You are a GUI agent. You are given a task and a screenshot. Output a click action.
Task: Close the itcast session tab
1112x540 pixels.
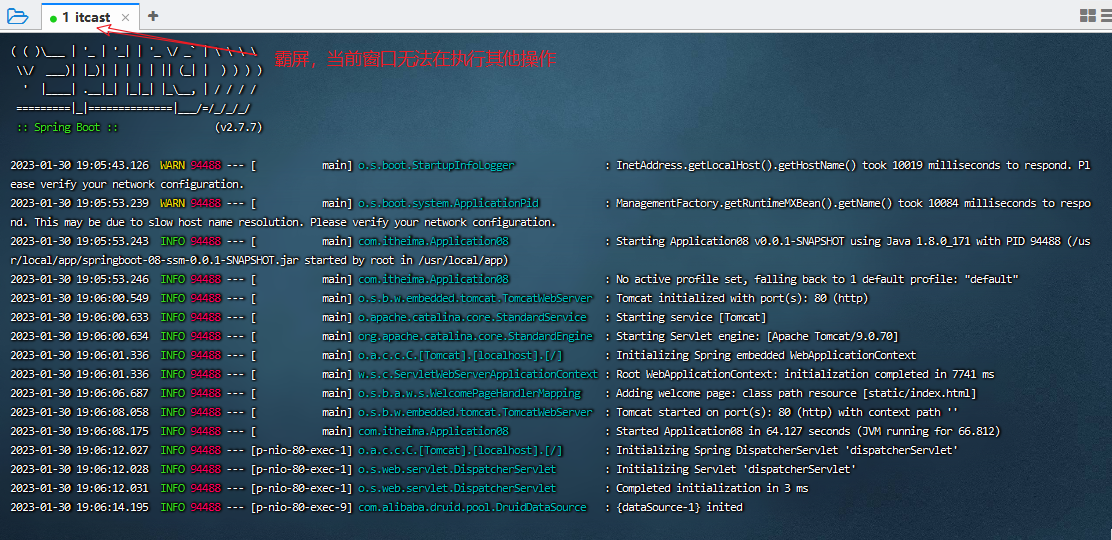pyautogui.click(x=125, y=17)
